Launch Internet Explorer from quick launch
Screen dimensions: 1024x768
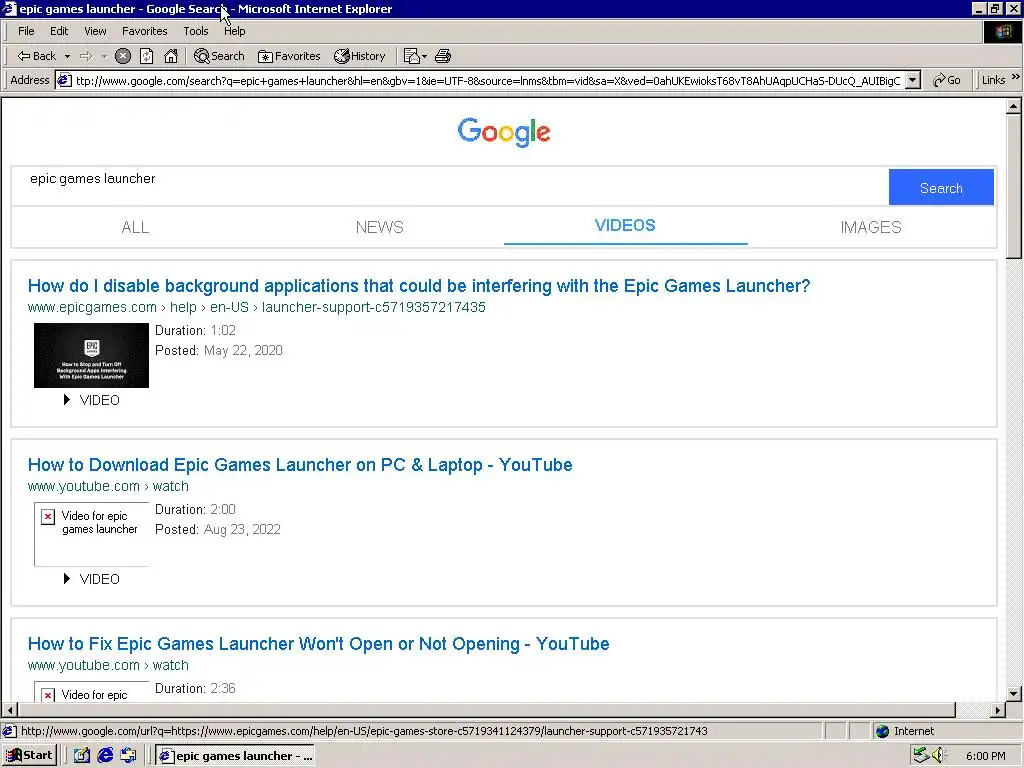point(105,756)
